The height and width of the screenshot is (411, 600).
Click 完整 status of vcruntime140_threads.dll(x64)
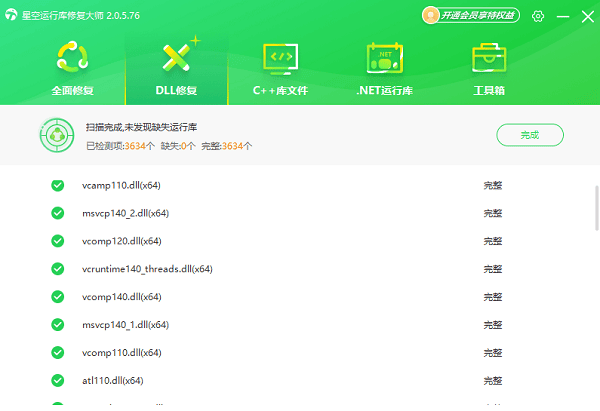(493, 269)
